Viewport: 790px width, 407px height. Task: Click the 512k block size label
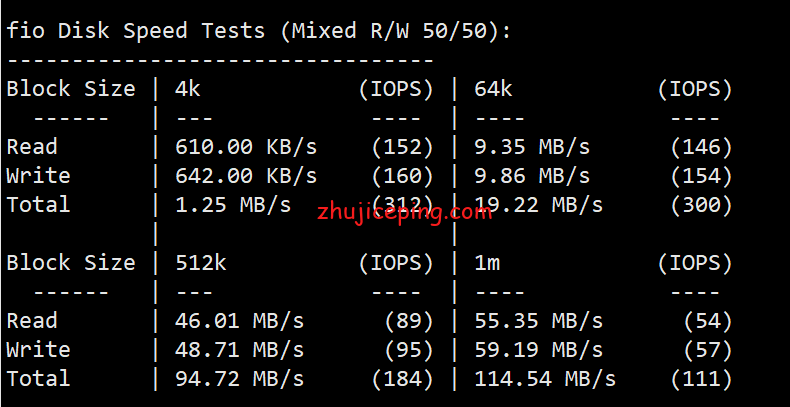201,263
